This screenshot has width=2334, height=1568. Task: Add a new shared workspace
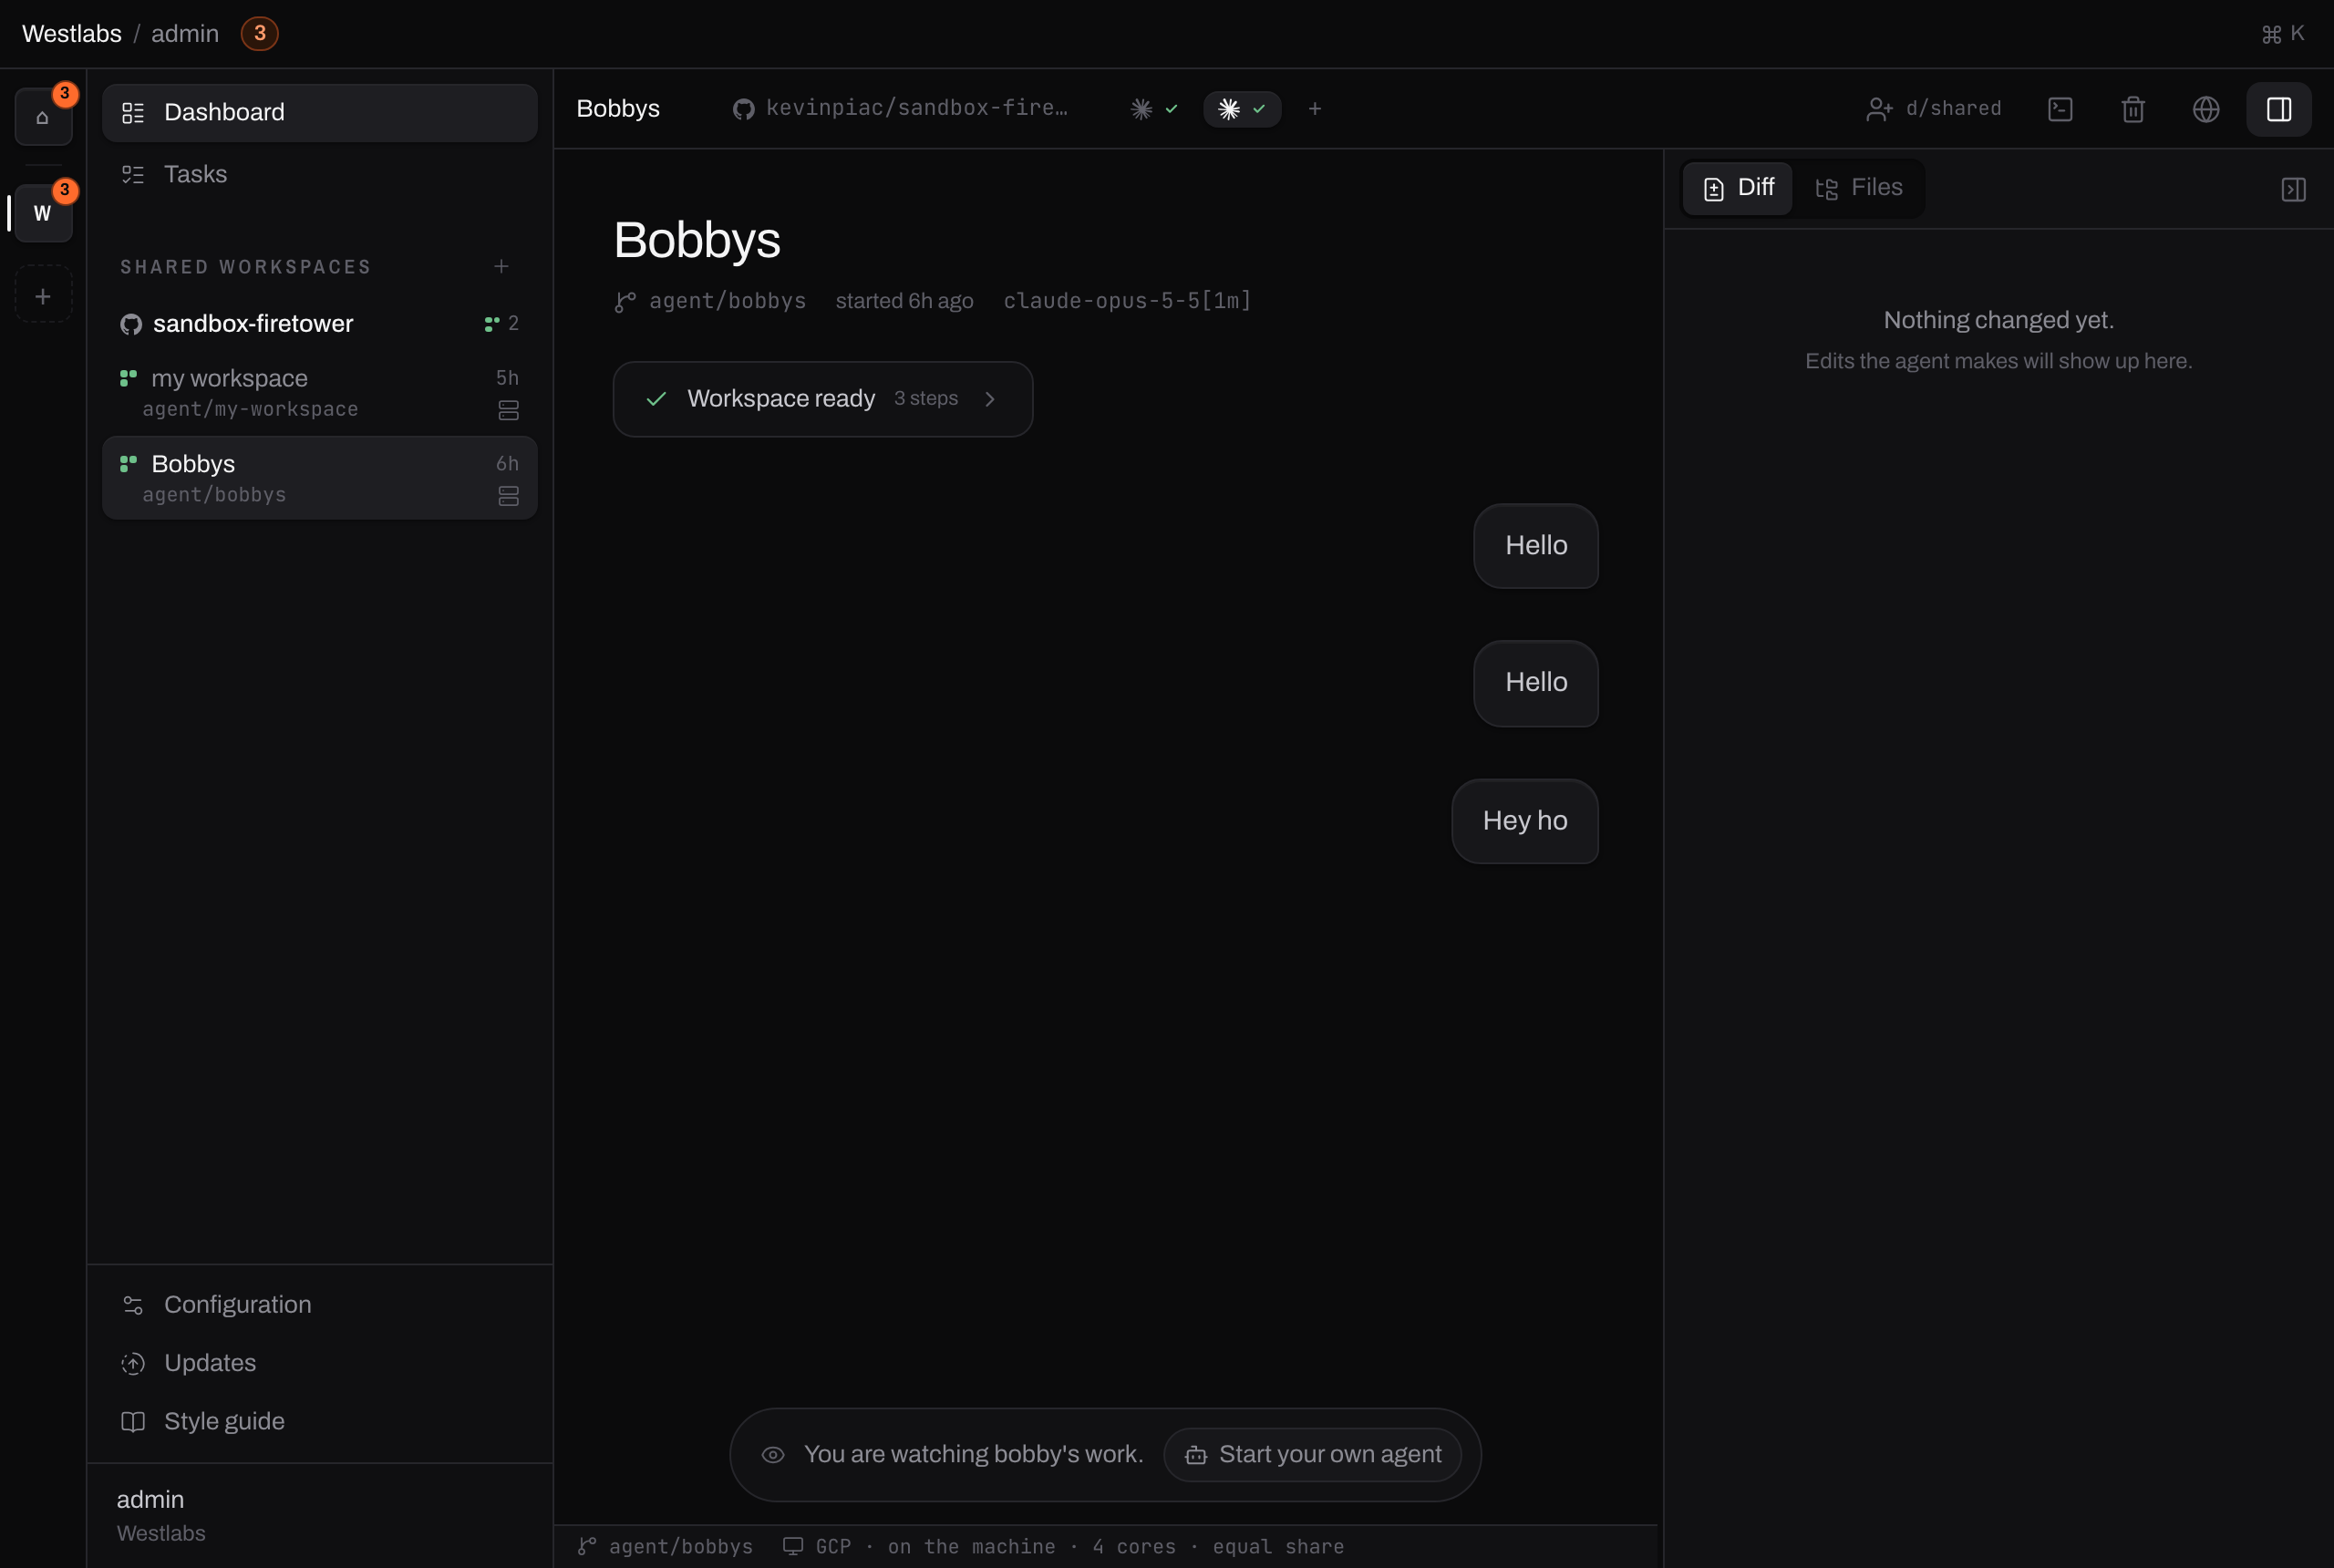pyautogui.click(x=502, y=266)
